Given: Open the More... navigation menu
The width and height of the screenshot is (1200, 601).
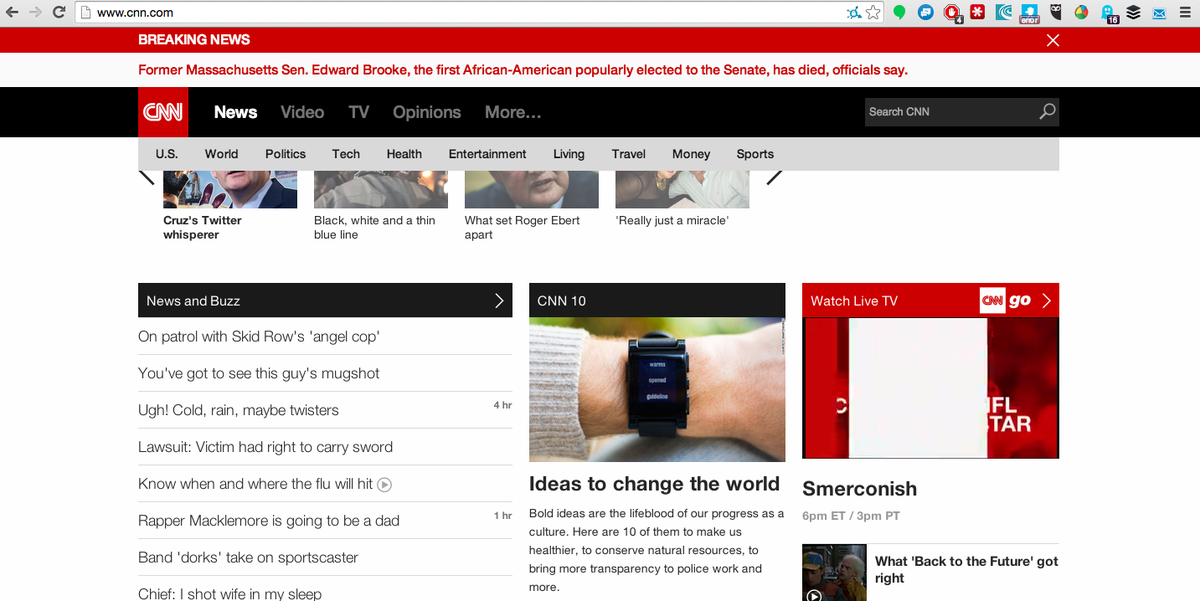Looking at the screenshot, I should coord(513,112).
